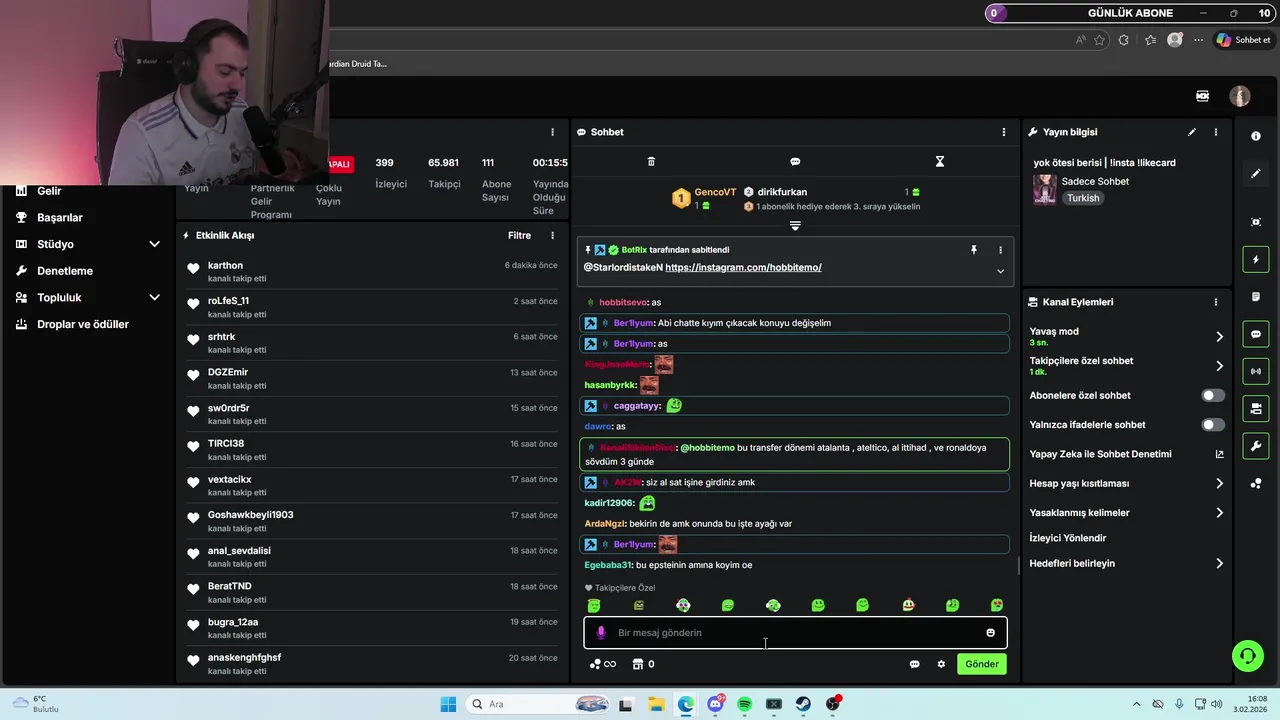Viewport: 1280px width, 720px height.
Task: Expand Yasaklanmış kelimeler options
Action: 1219,513
